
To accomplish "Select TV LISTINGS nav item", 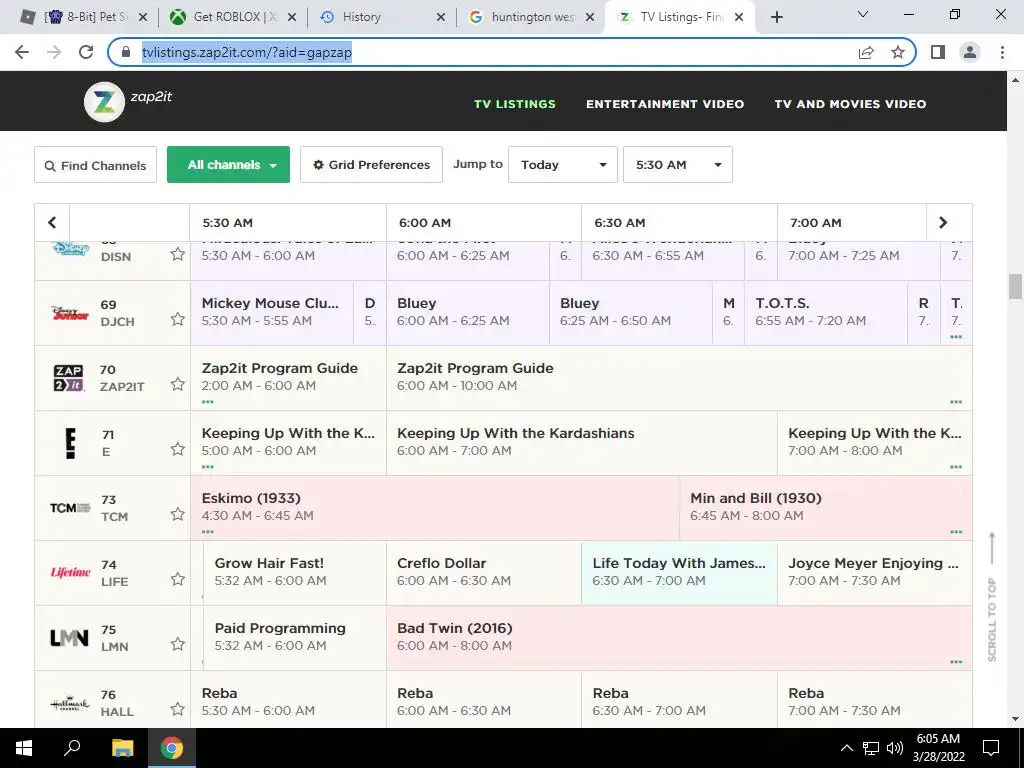I will click(515, 104).
